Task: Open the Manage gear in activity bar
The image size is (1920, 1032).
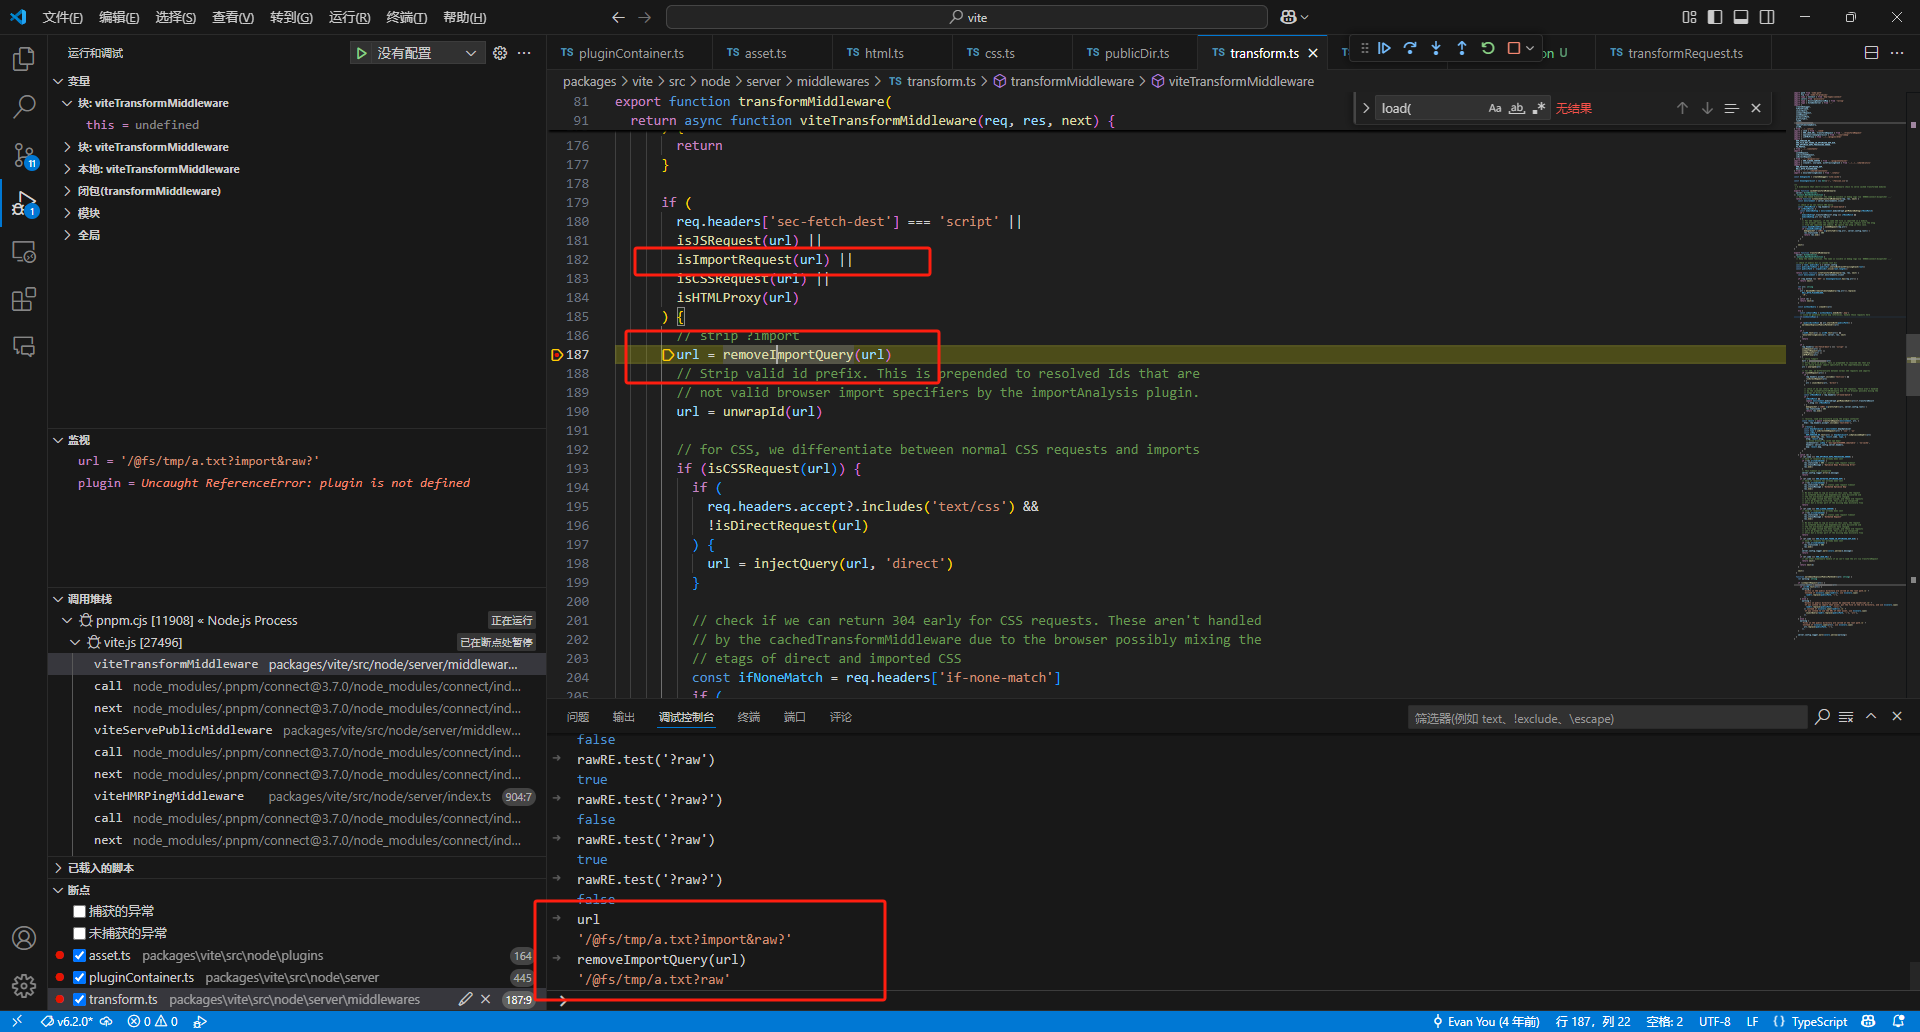Action: (x=24, y=986)
